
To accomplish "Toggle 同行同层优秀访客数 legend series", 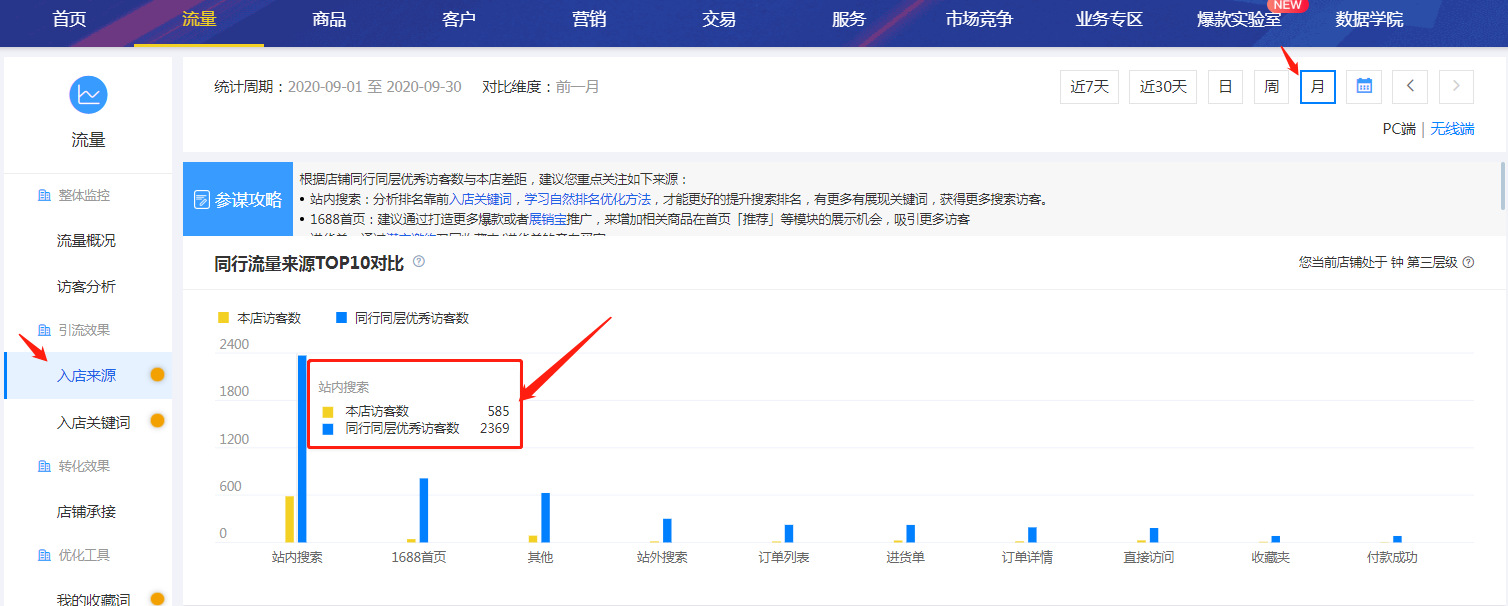I will (402, 318).
